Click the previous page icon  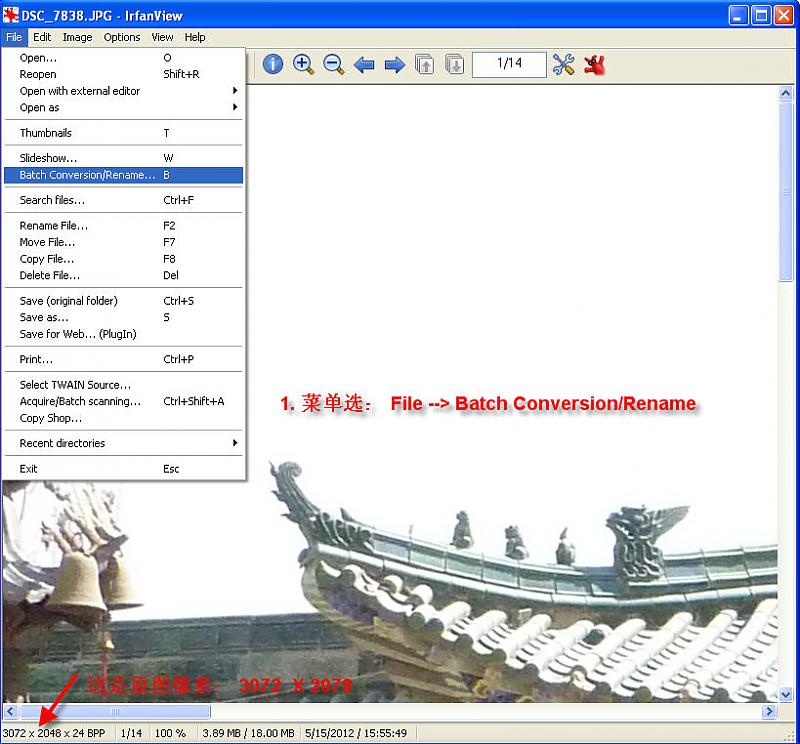click(425, 65)
